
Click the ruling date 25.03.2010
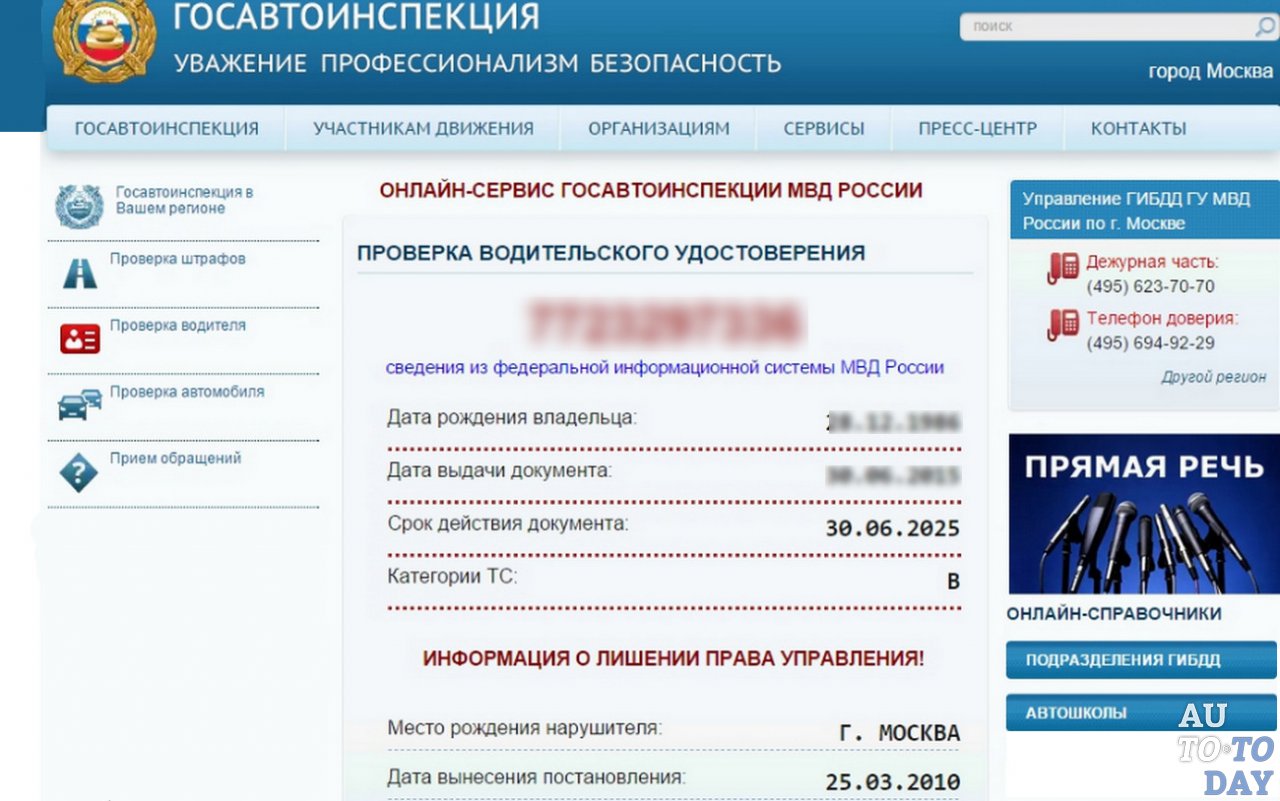[x=892, y=782]
